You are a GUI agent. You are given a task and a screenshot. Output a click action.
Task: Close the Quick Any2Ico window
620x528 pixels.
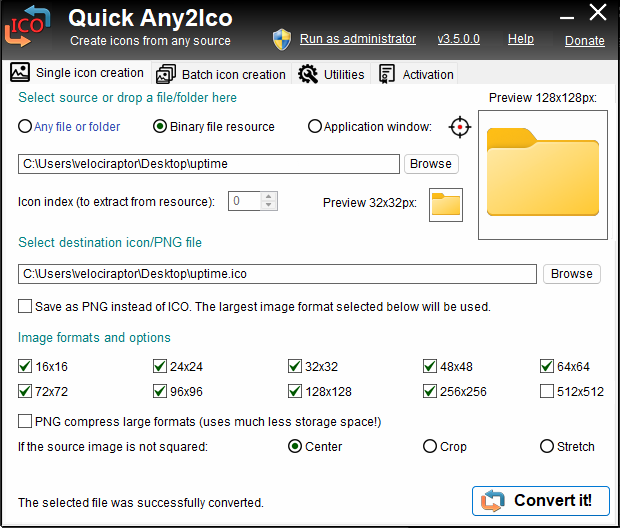click(x=598, y=13)
